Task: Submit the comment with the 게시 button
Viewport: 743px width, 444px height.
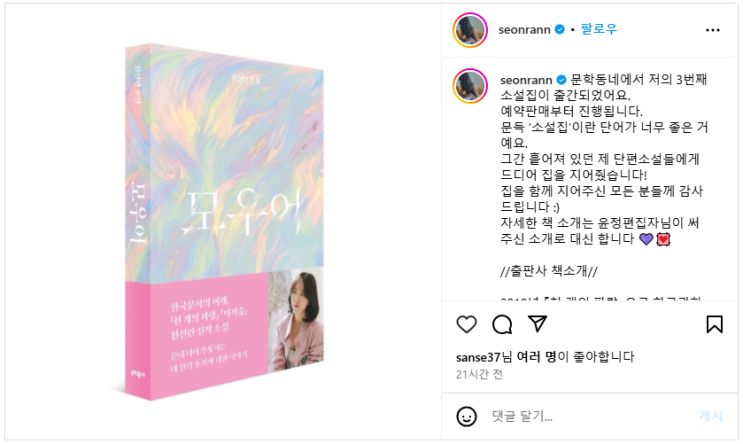Action: click(x=711, y=416)
